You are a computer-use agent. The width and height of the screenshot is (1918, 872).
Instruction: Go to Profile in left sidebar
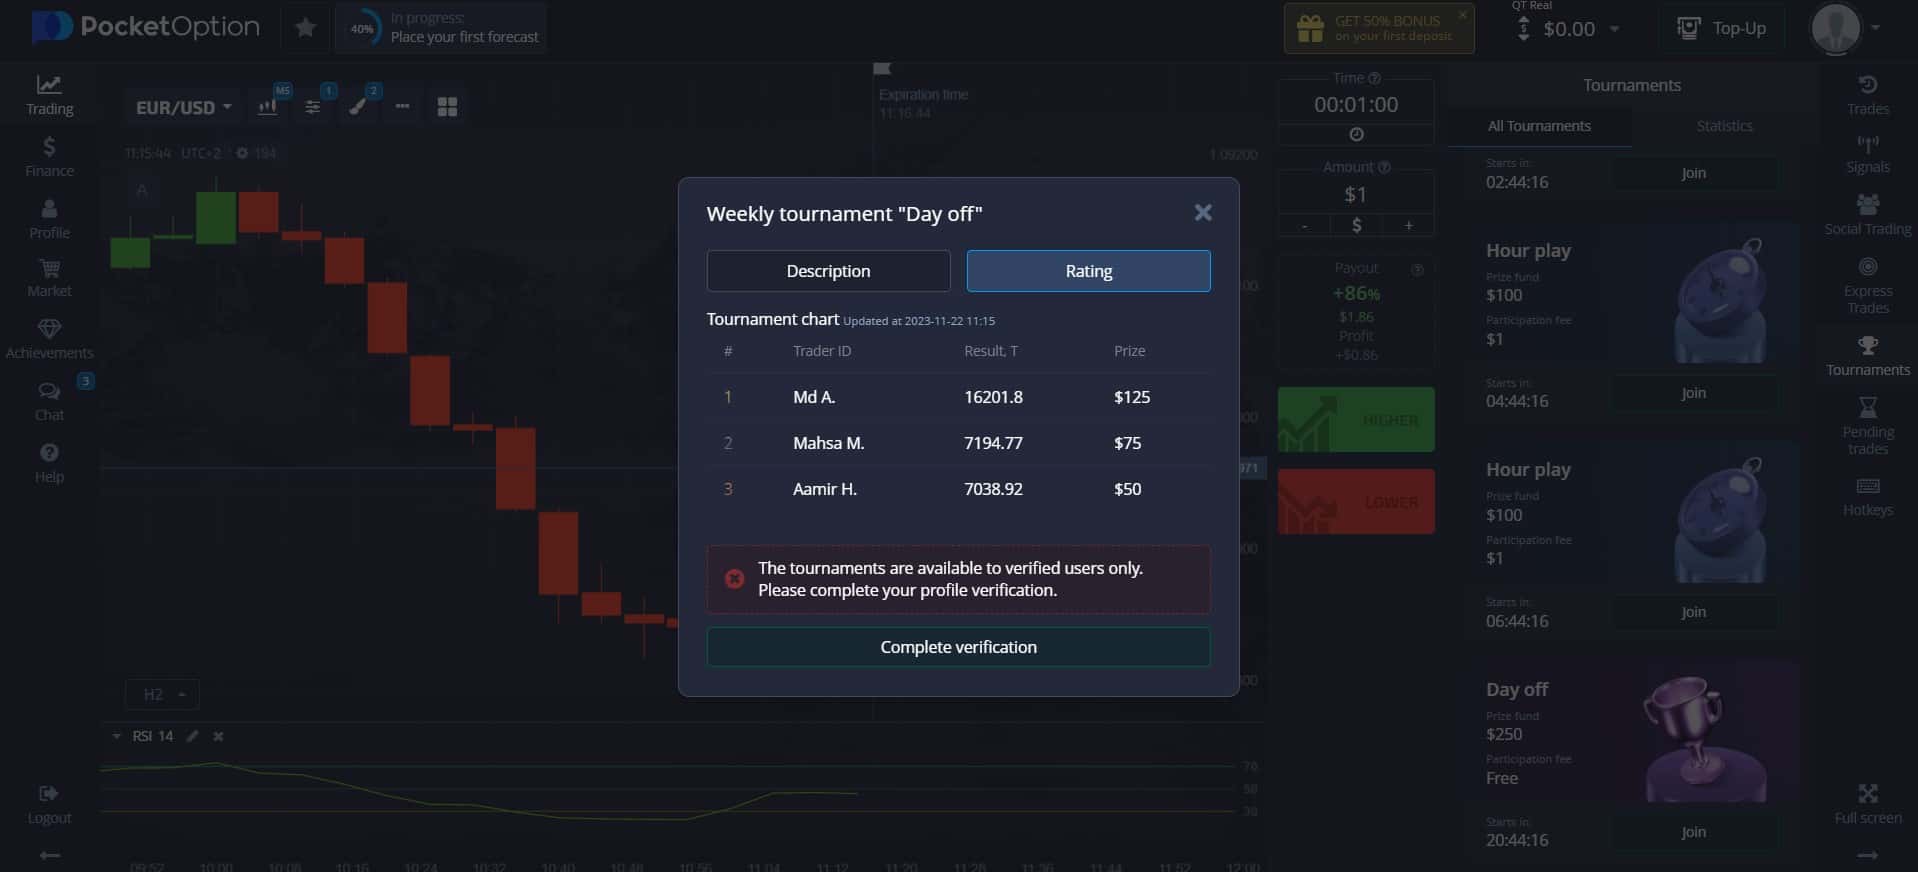[x=49, y=219]
